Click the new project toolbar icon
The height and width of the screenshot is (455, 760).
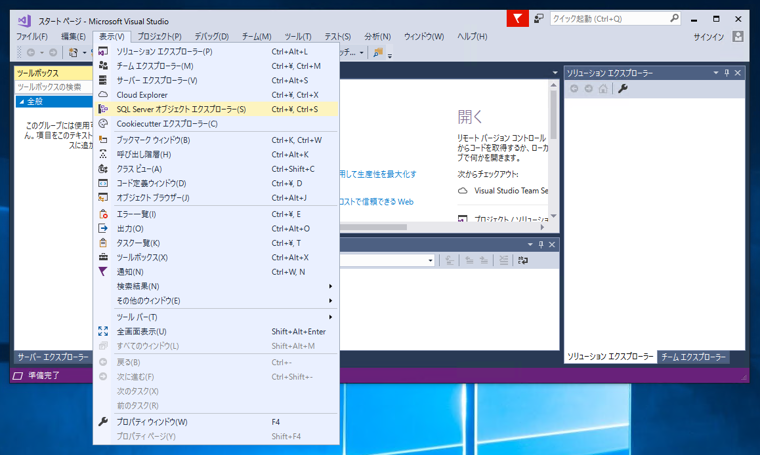click(73, 52)
